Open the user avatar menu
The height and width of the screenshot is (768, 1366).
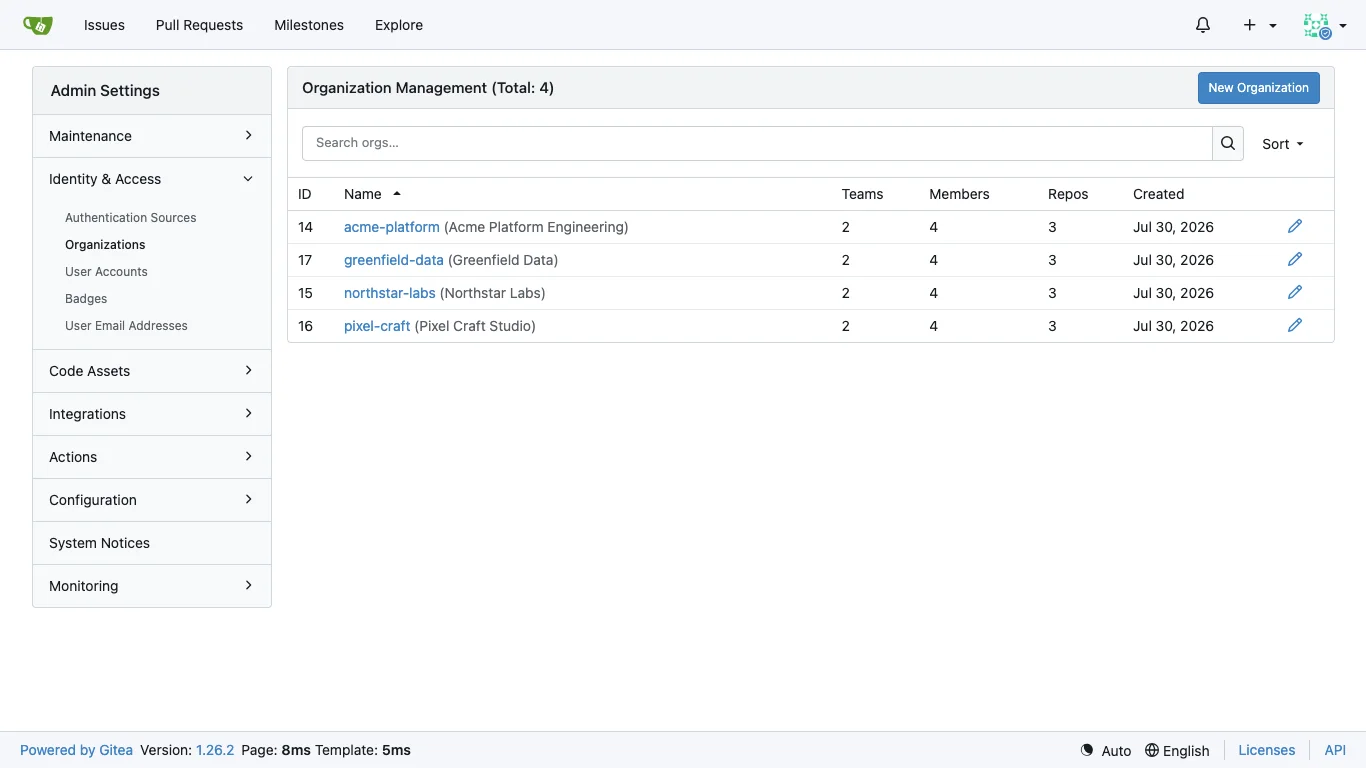[x=1325, y=26]
